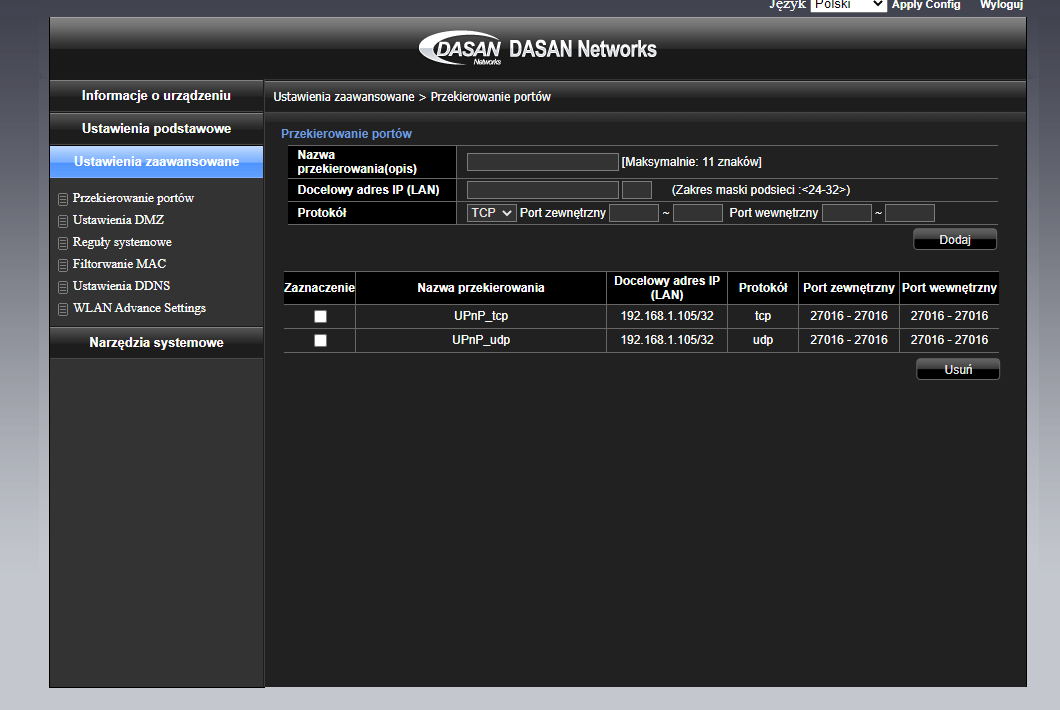Click 192.168.1.105/32 in UPnP_udp row
The height and width of the screenshot is (710, 1060).
[x=667, y=340]
